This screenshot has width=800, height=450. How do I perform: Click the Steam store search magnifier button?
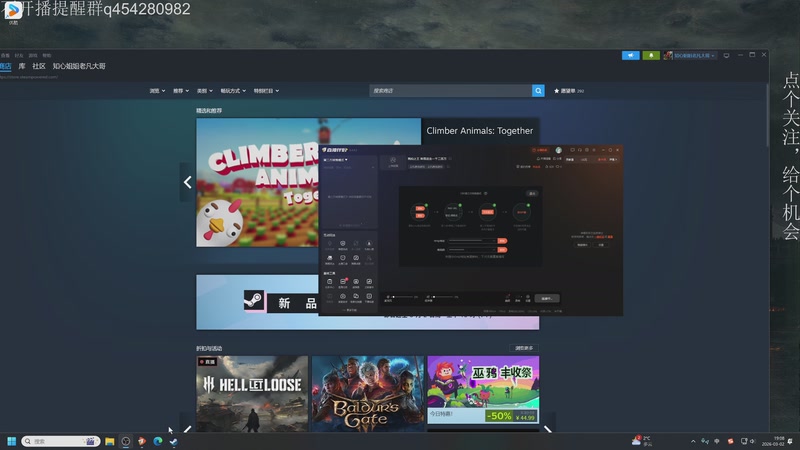[538, 91]
